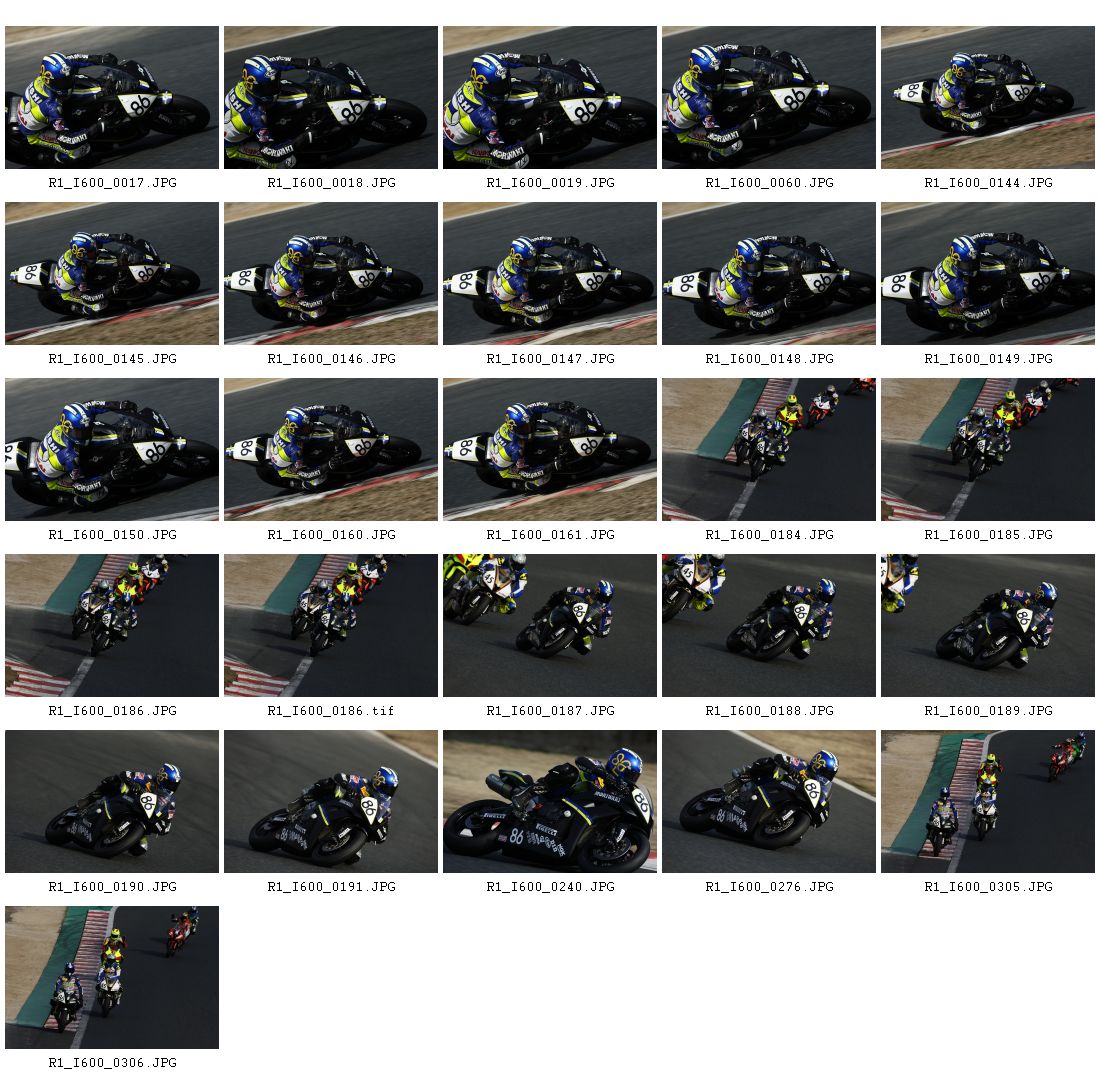Pick the R1_I600_0147.JPG image
The height and width of the screenshot is (1080, 1100).
(x=549, y=274)
